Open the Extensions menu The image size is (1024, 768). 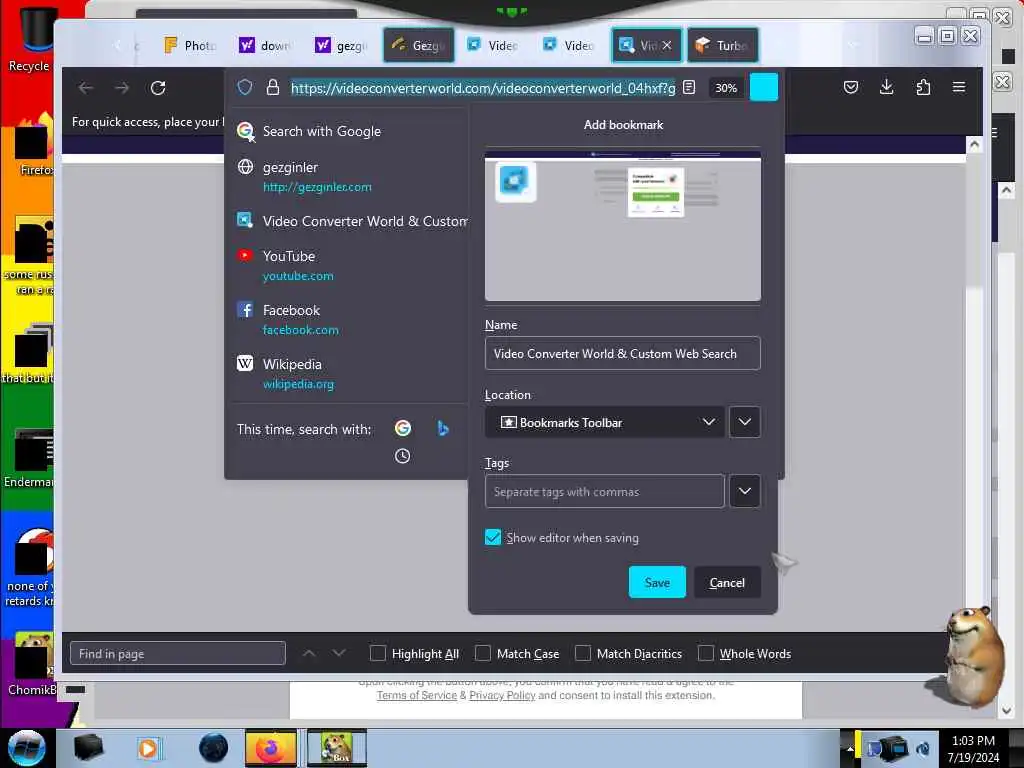point(923,87)
